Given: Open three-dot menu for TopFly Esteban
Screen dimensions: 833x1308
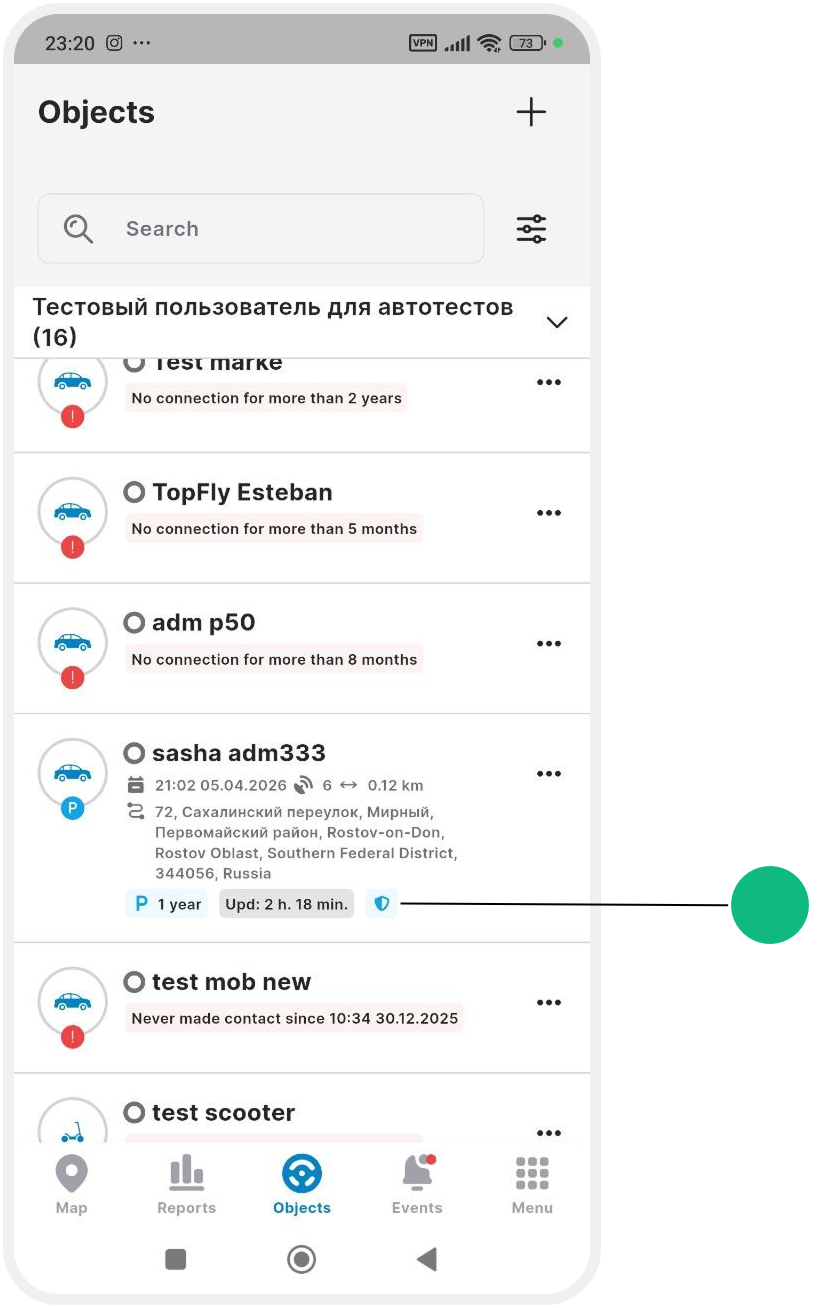Looking at the screenshot, I should point(548,513).
